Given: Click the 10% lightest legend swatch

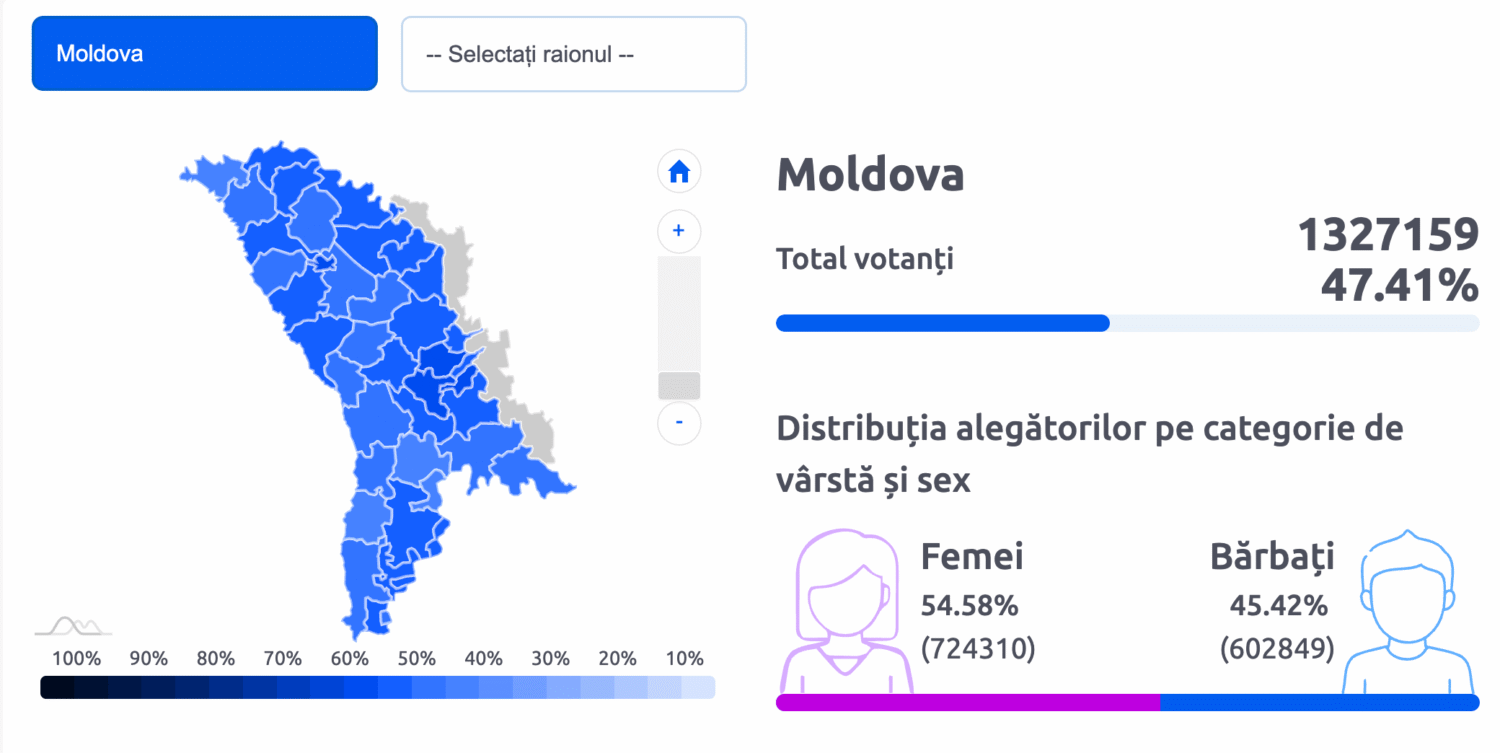Looking at the screenshot, I should (698, 688).
